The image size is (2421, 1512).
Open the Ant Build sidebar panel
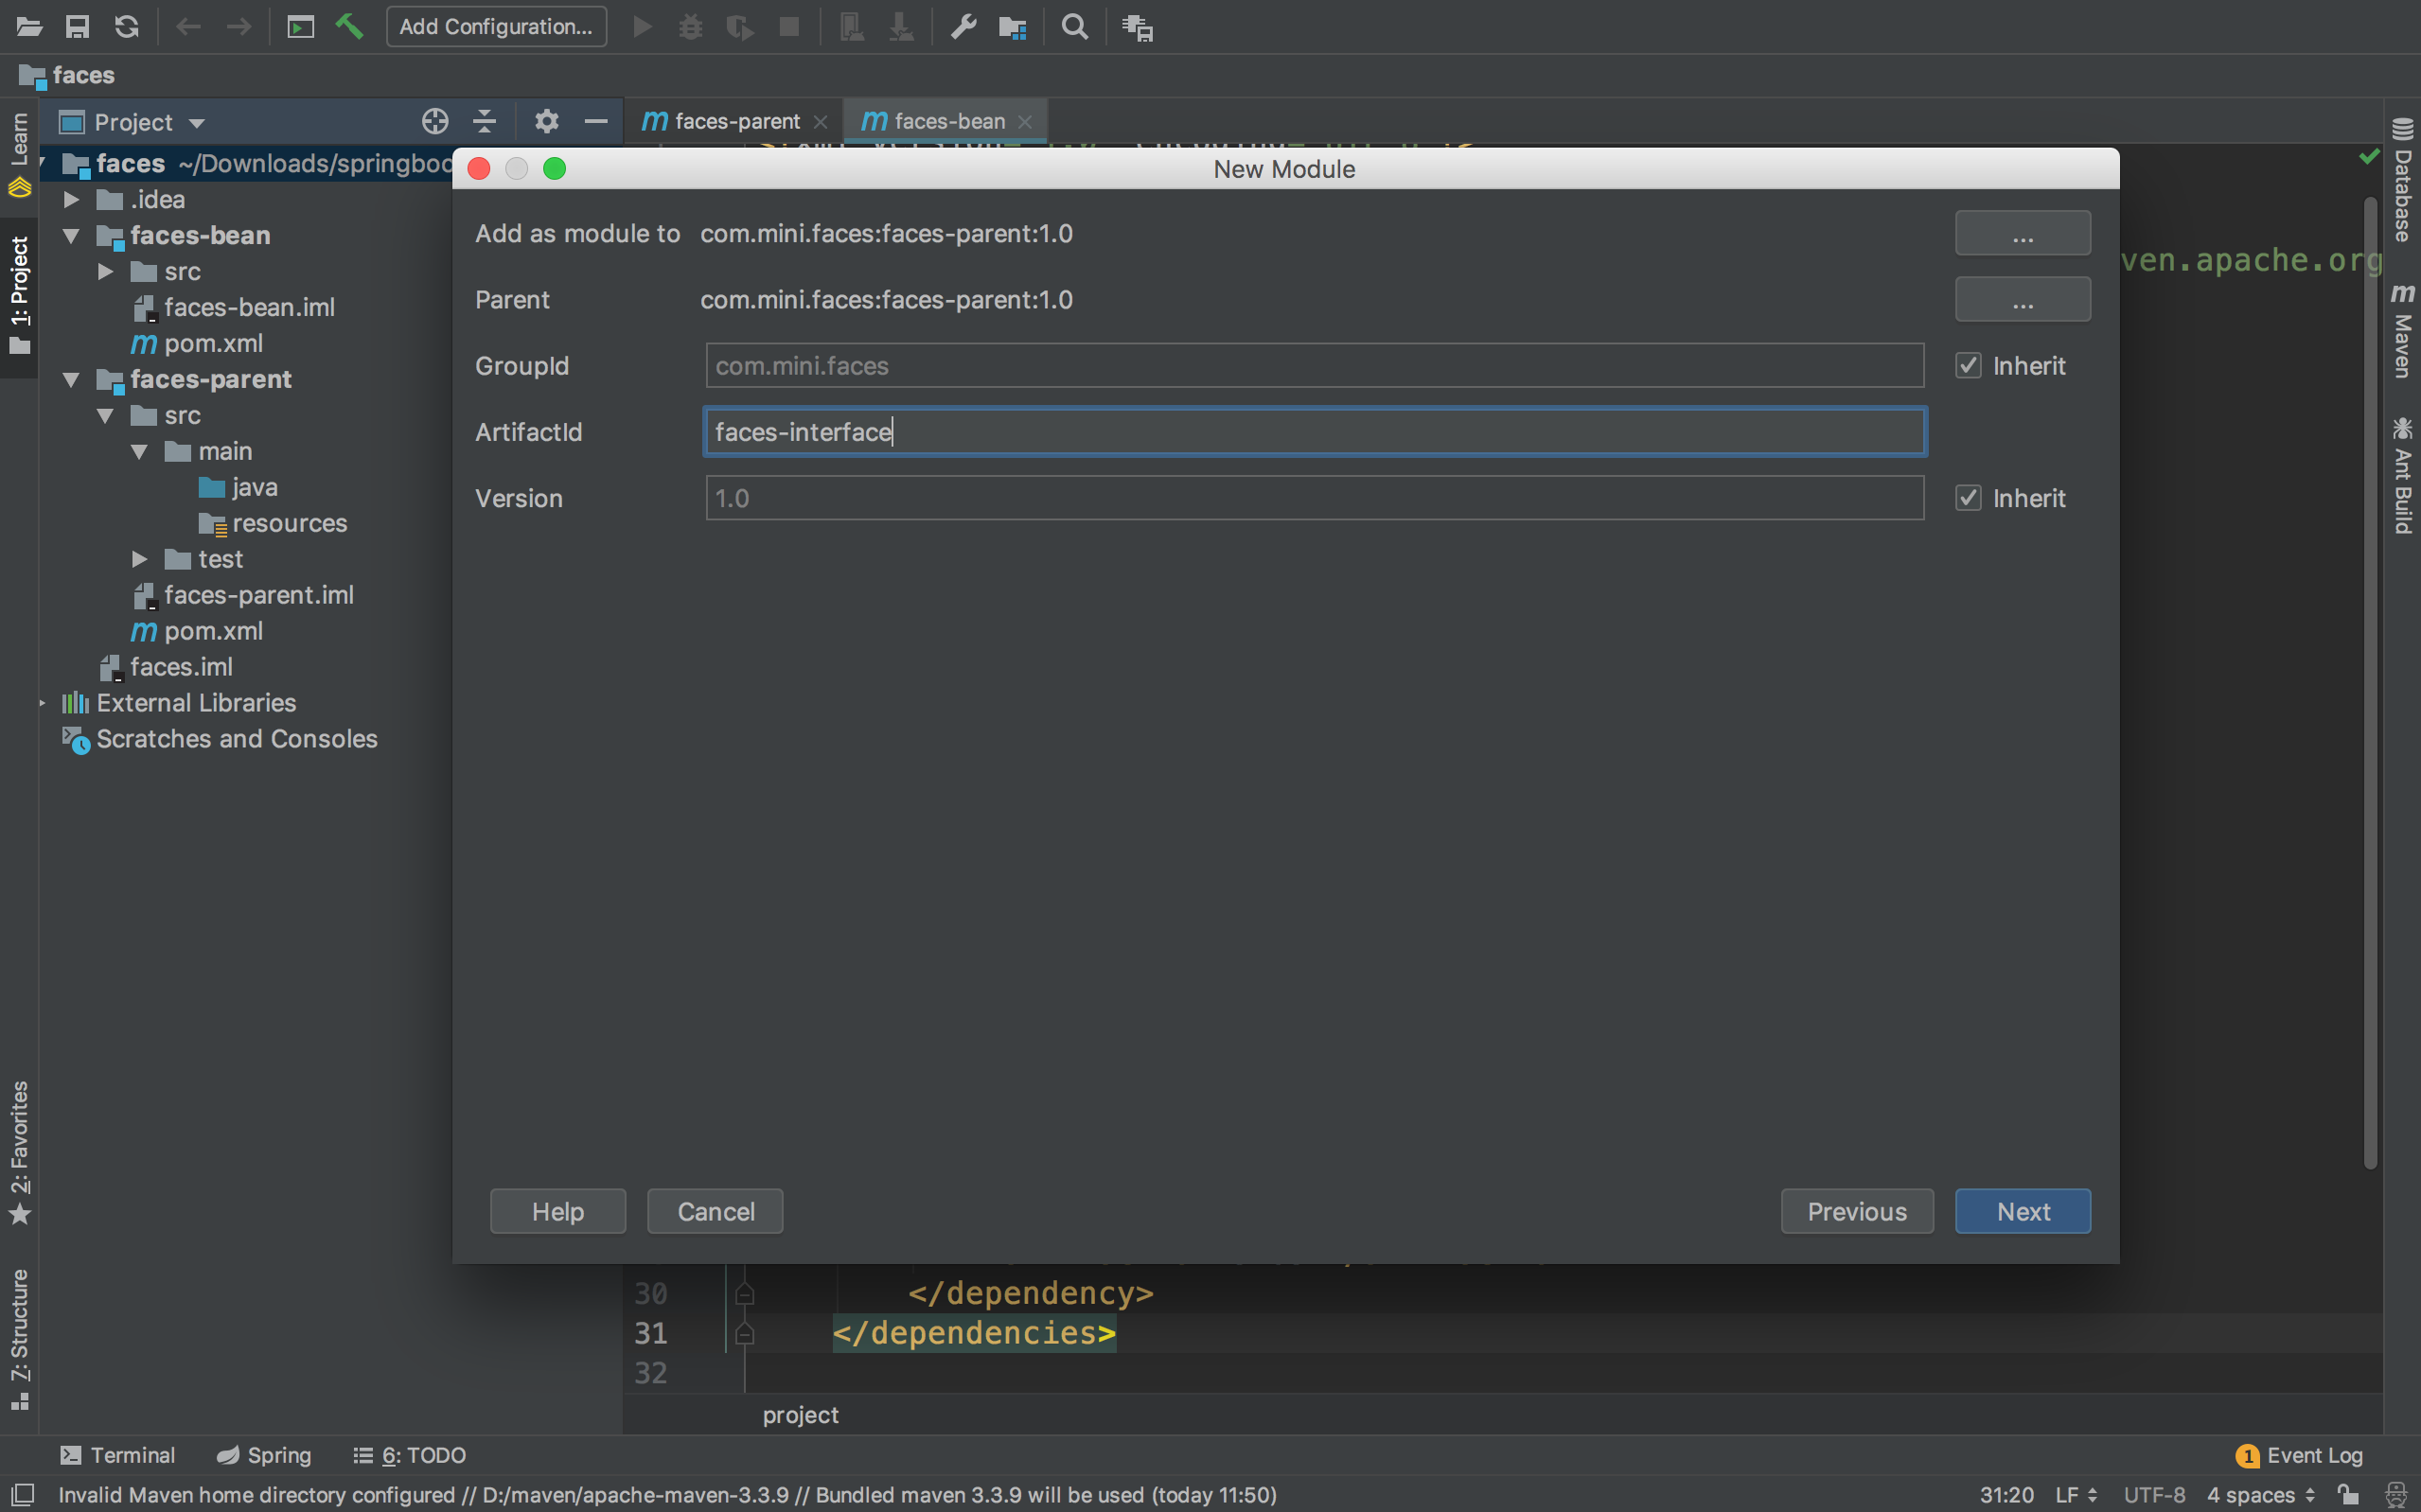2404,470
